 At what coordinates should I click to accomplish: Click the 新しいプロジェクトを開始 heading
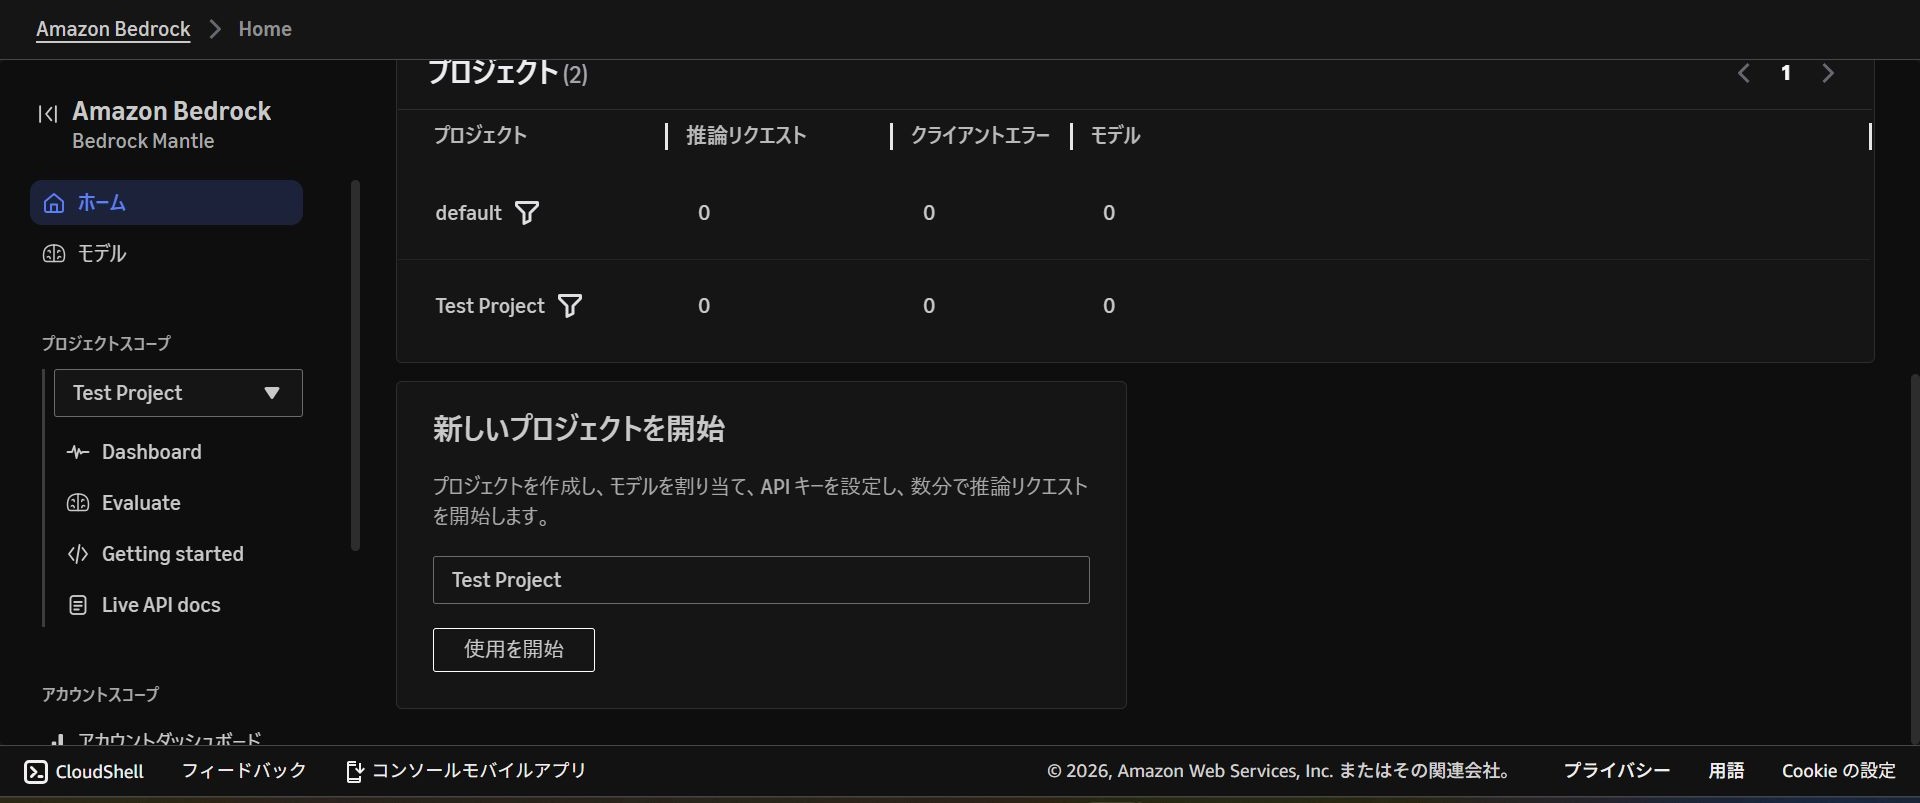click(579, 429)
